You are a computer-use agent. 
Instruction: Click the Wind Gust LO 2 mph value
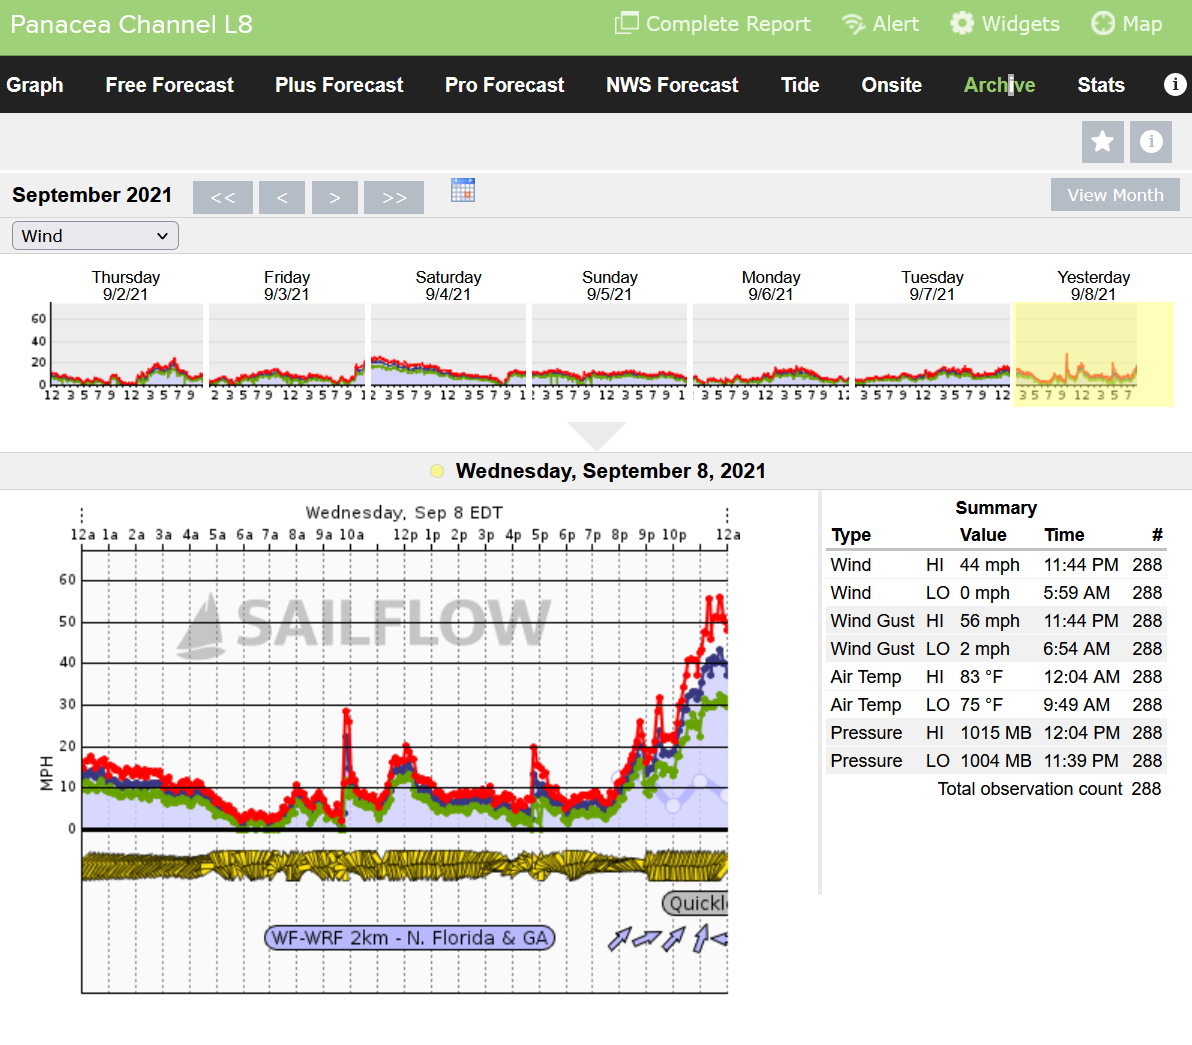pos(984,649)
